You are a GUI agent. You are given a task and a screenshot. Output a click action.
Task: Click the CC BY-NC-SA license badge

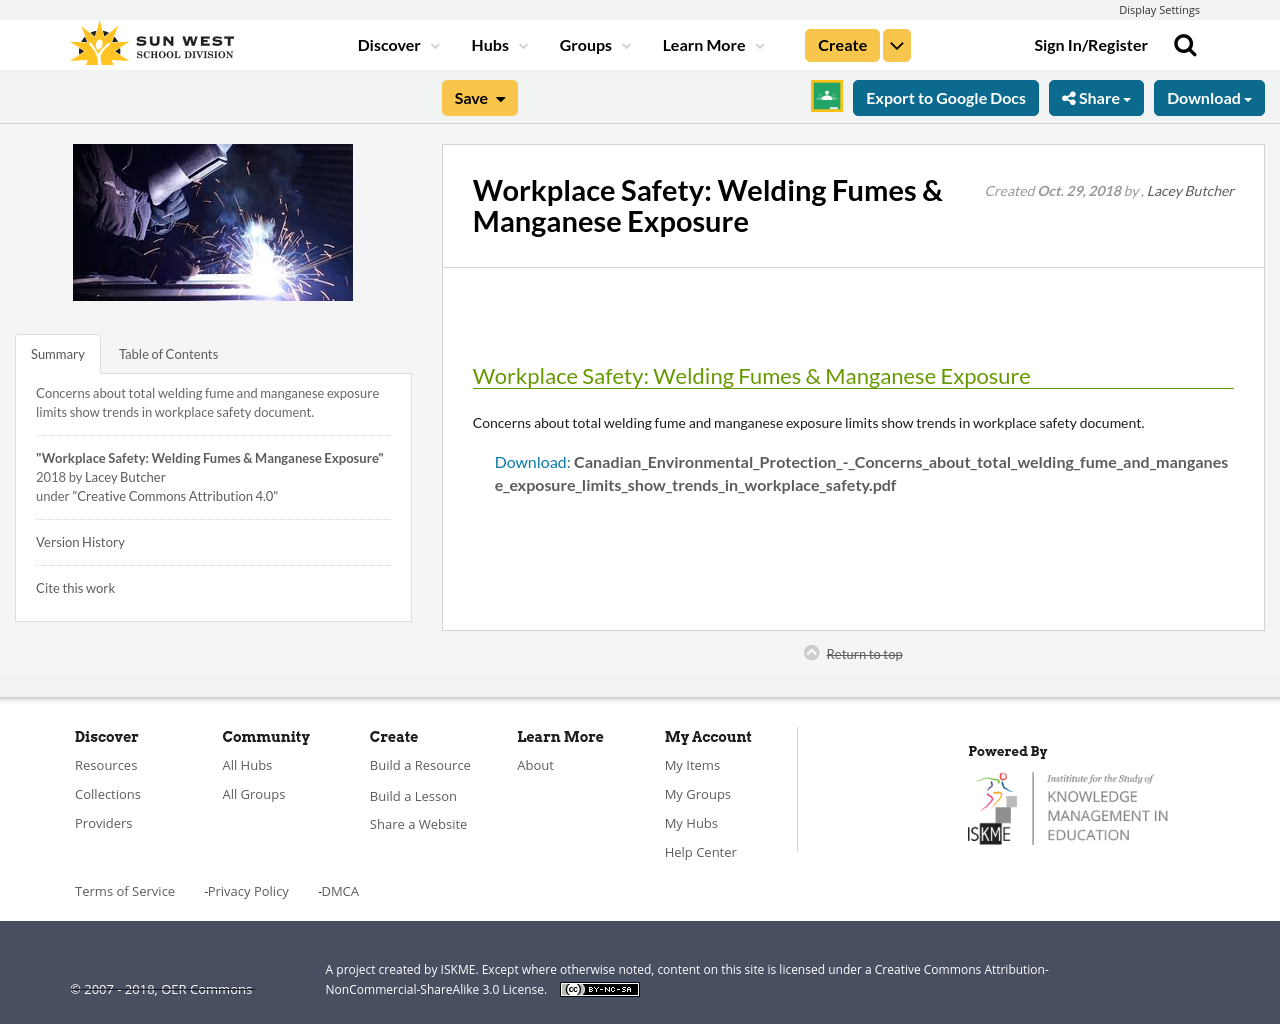[599, 988]
